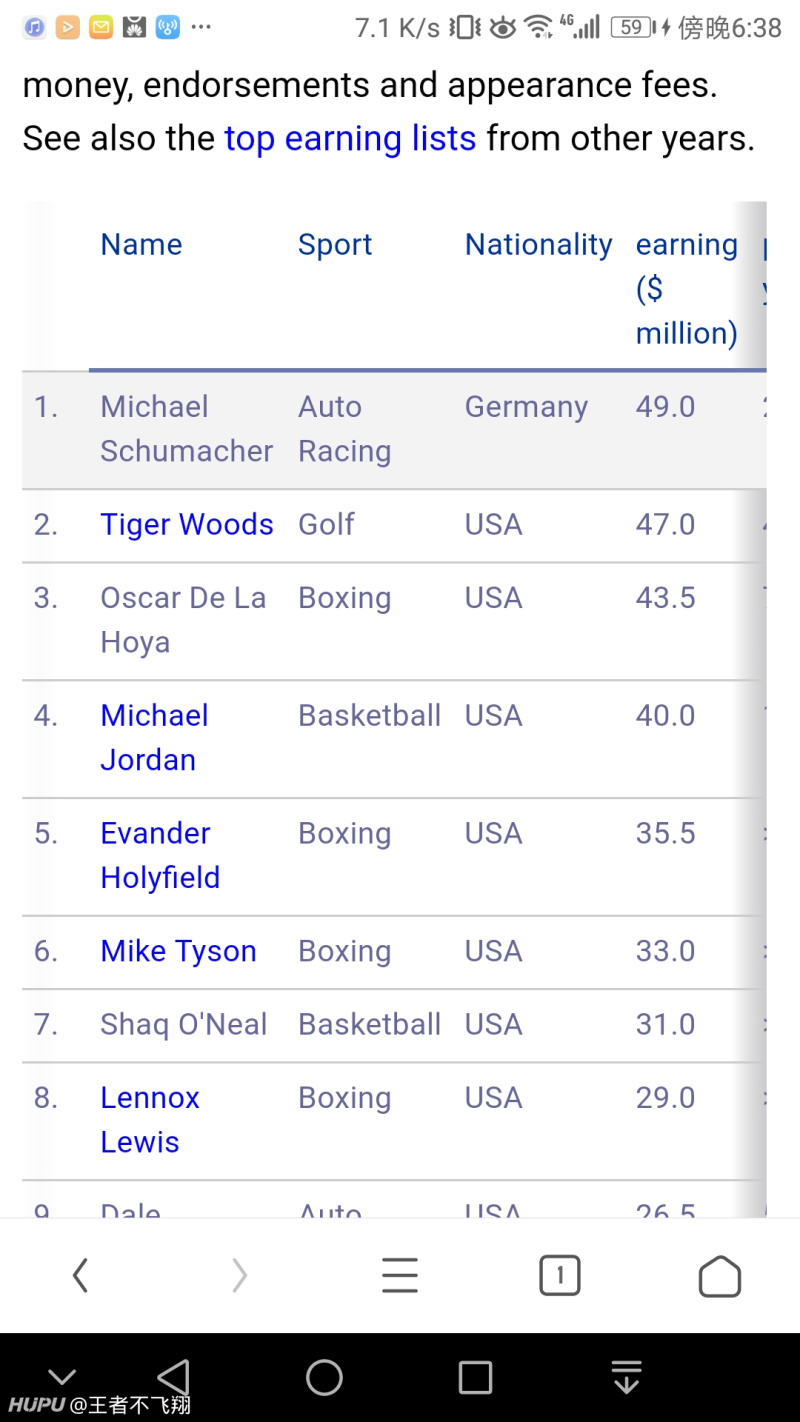Tap Android home circle button
The image size is (800, 1422).
[x=324, y=1377]
